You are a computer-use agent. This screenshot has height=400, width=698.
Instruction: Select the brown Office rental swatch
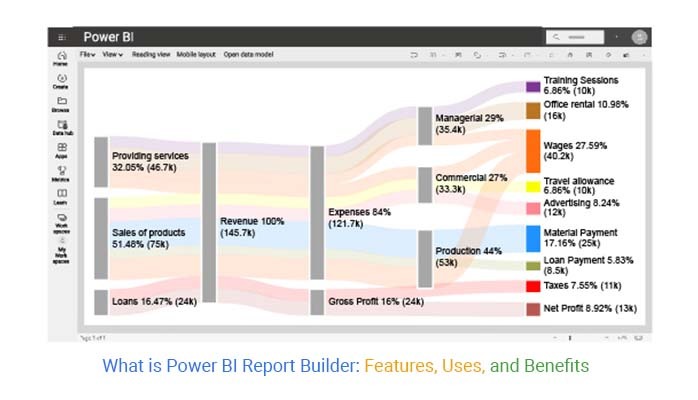(x=533, y=111)
